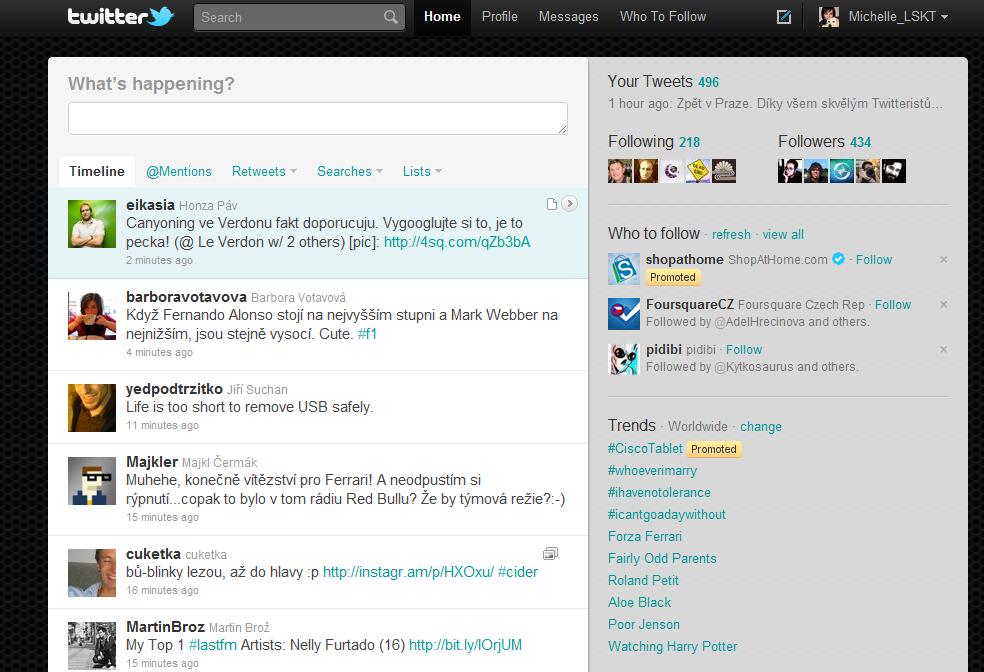The image size is (984, 672).
Task: Click Michelle_LSKT profile avatar in top bar
Action: pyautogui.click(x=829, y=16)
